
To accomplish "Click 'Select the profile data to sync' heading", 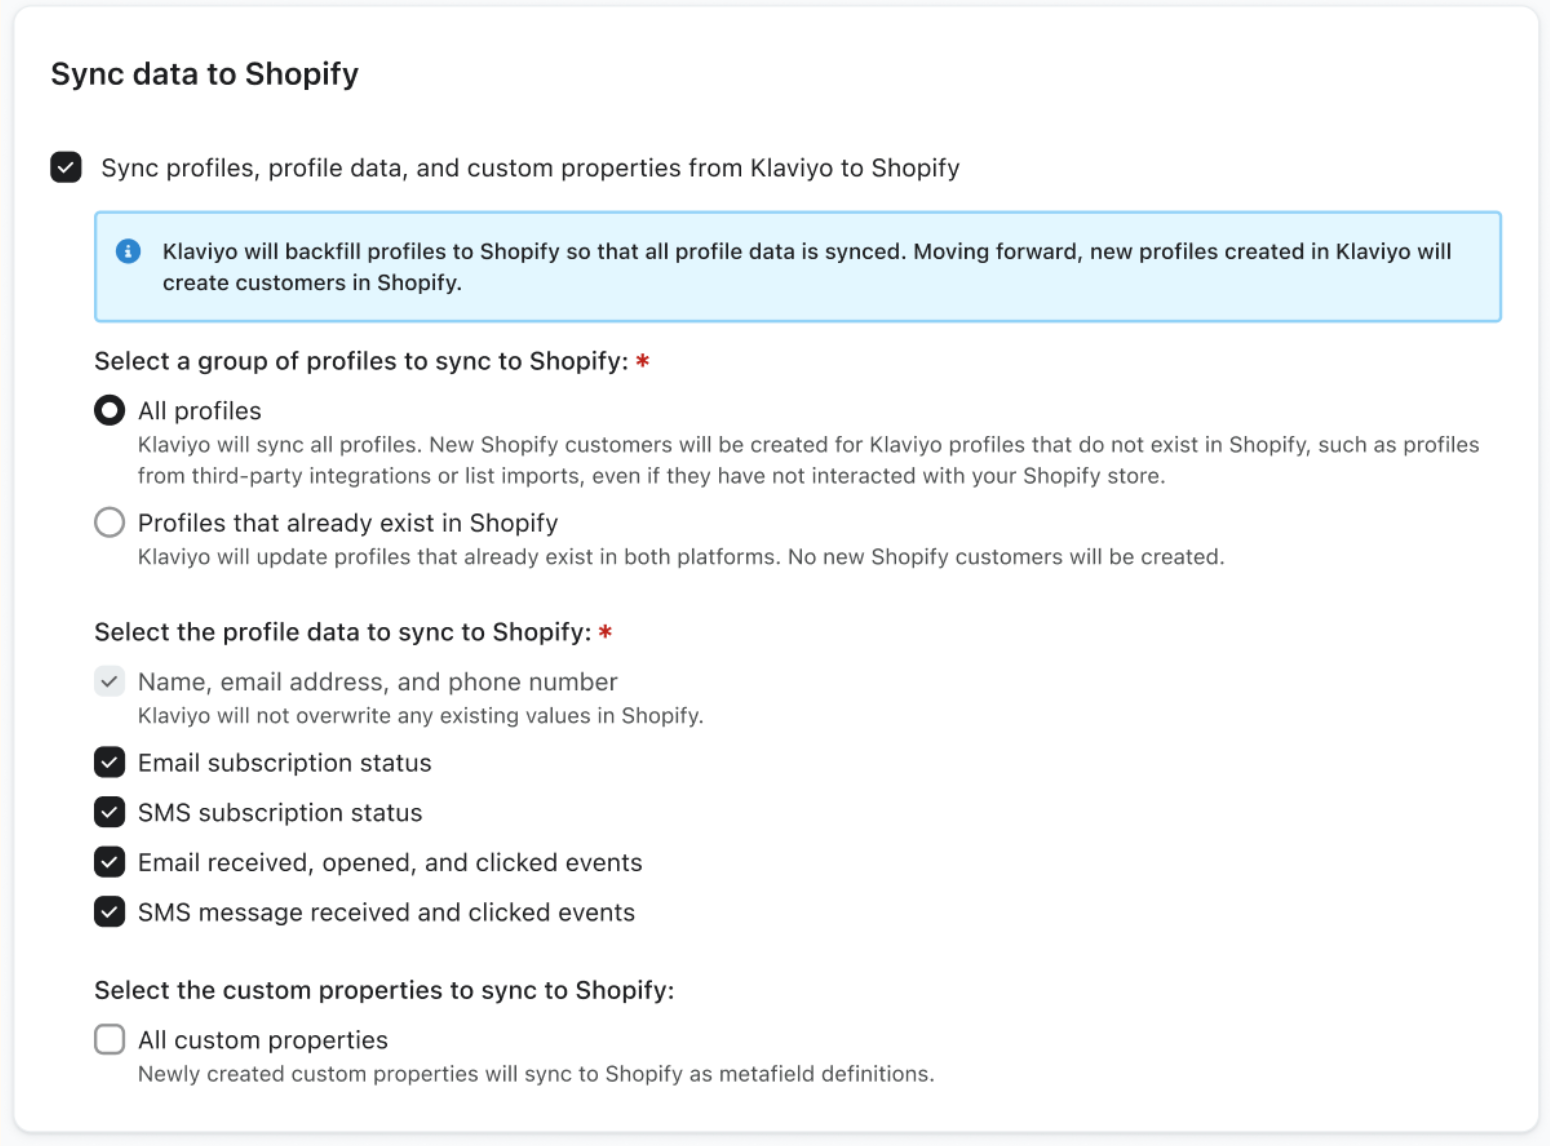I will click(x=342, y=632).
